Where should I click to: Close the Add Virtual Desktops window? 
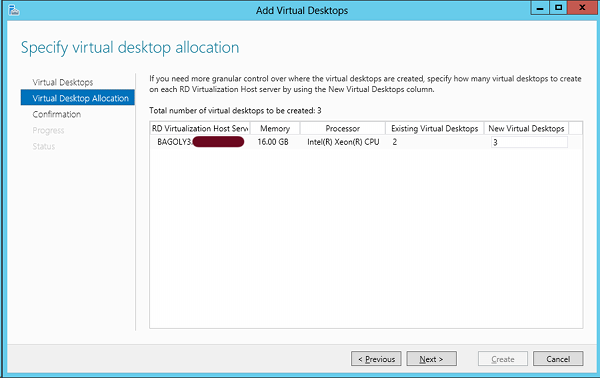tap(582, 8)
